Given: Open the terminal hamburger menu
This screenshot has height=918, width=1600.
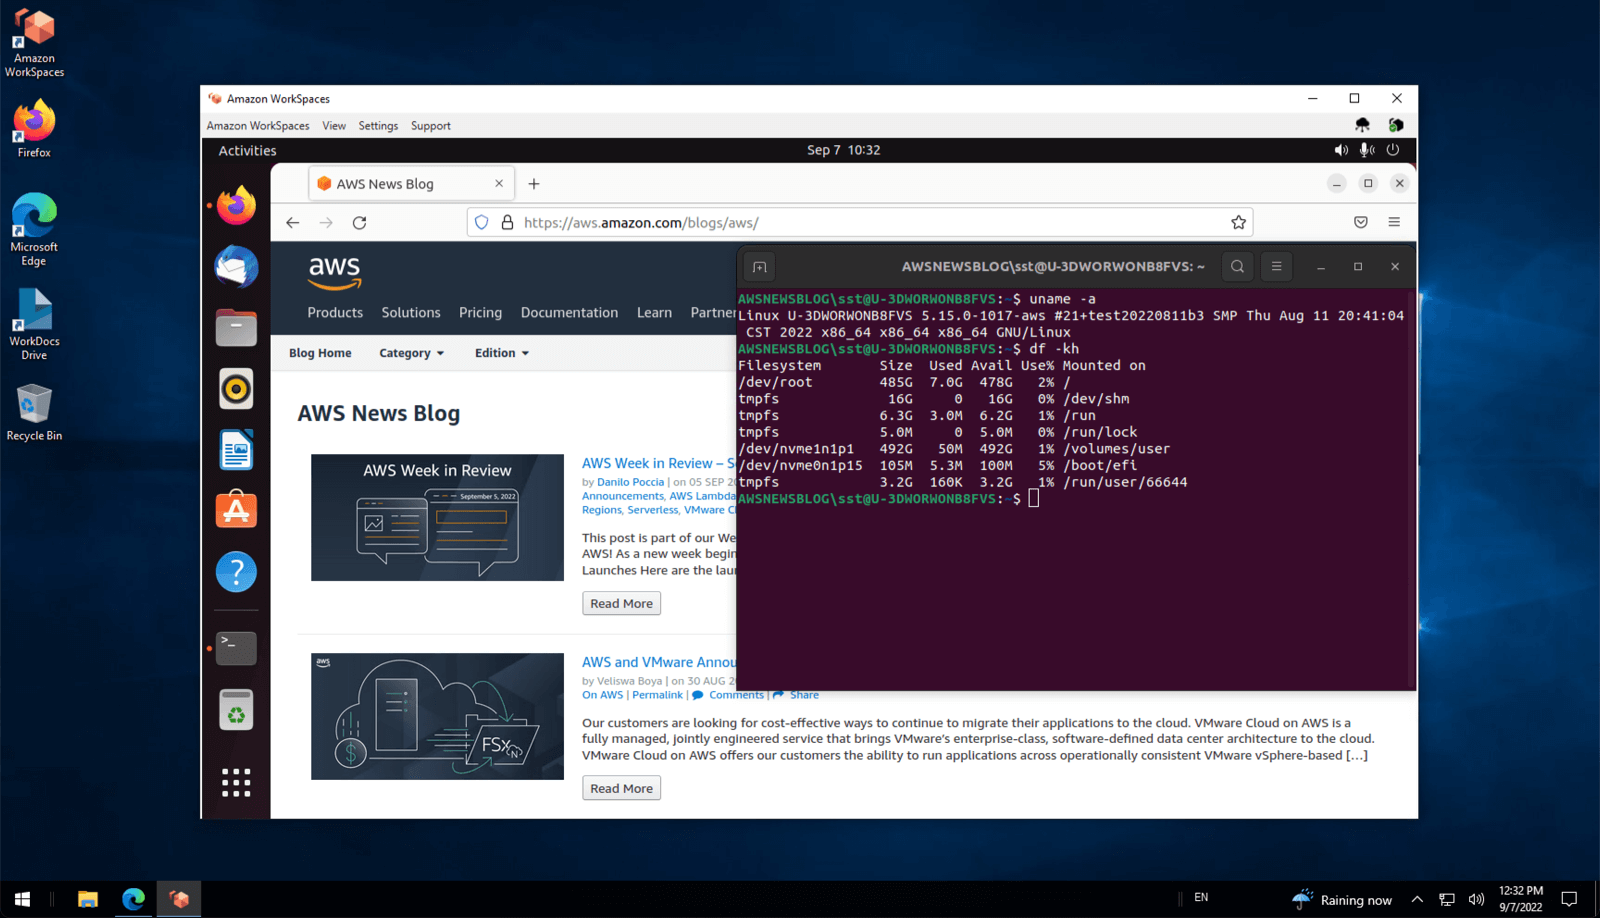Looking at the screenshot, I should [1276, 267].
